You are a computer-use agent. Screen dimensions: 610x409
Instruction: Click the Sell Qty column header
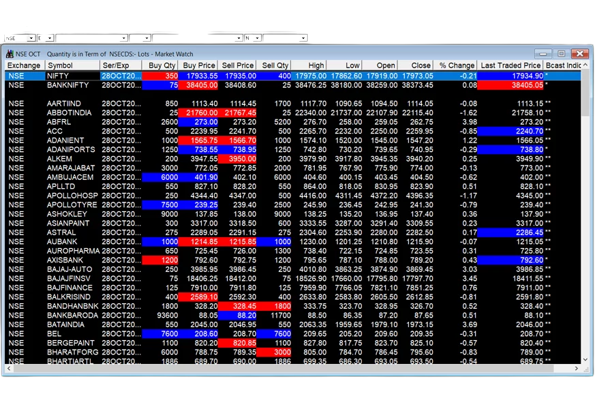[x=274, y=65]
